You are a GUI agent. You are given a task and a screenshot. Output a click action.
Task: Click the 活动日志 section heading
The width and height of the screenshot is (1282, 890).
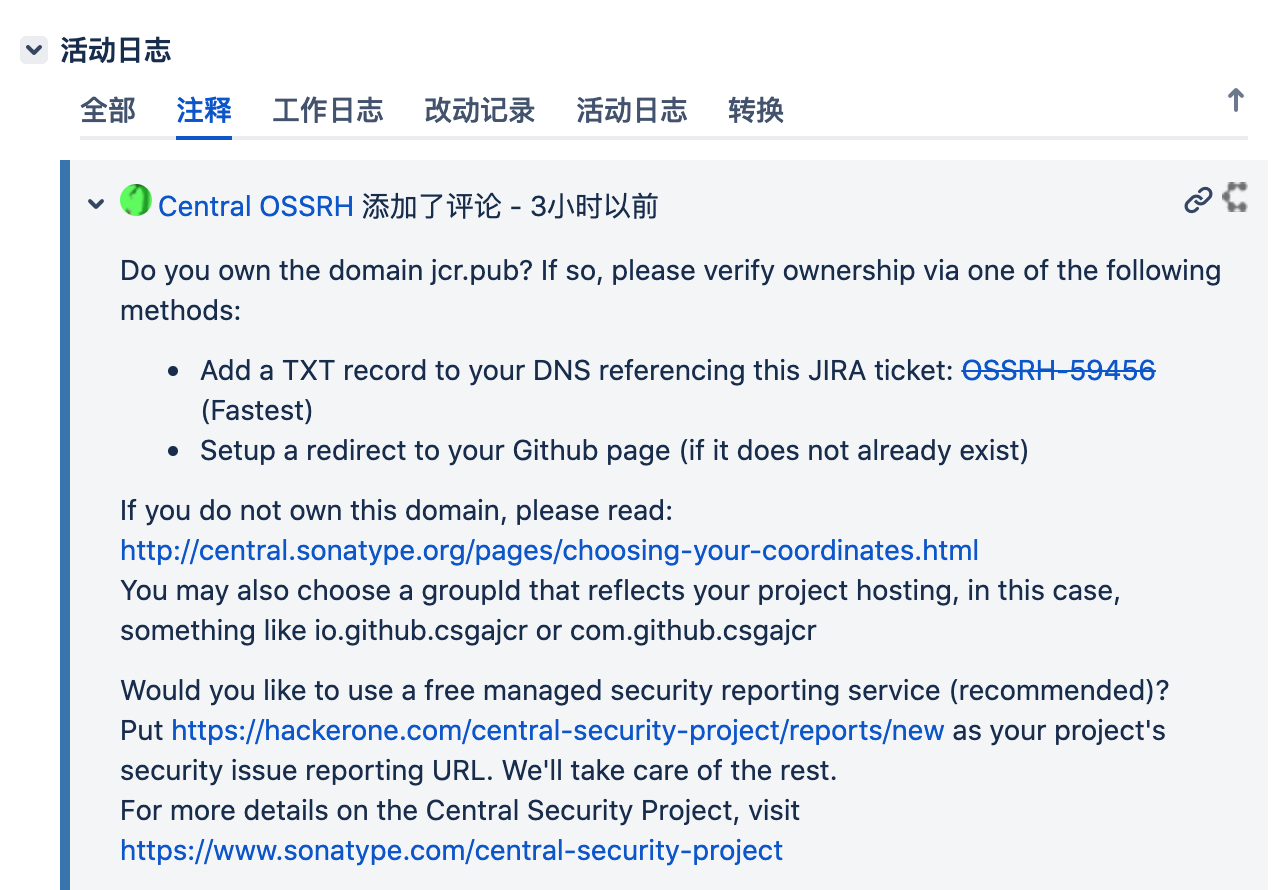coord(116,50)
